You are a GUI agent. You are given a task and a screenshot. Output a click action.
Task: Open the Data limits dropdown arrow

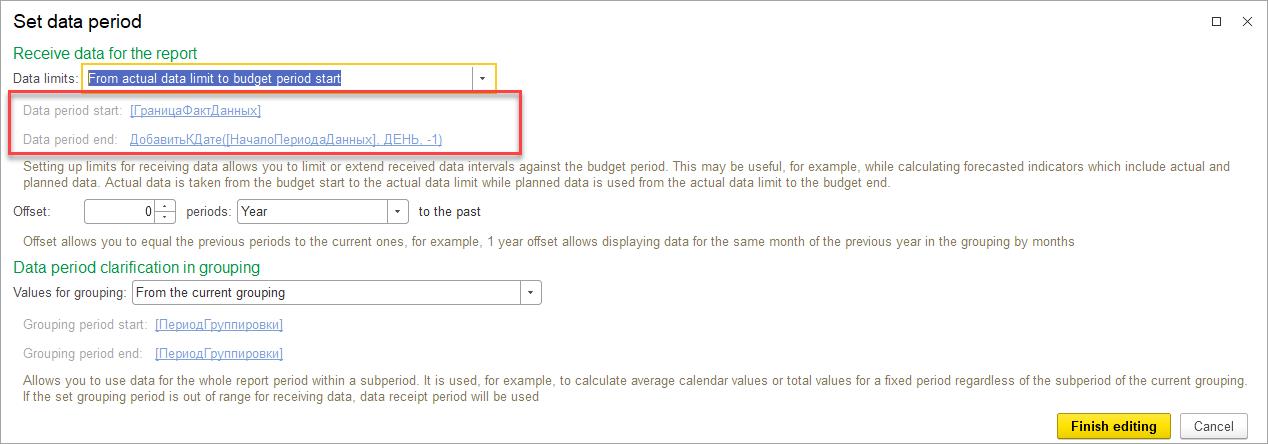click(482, 78)
